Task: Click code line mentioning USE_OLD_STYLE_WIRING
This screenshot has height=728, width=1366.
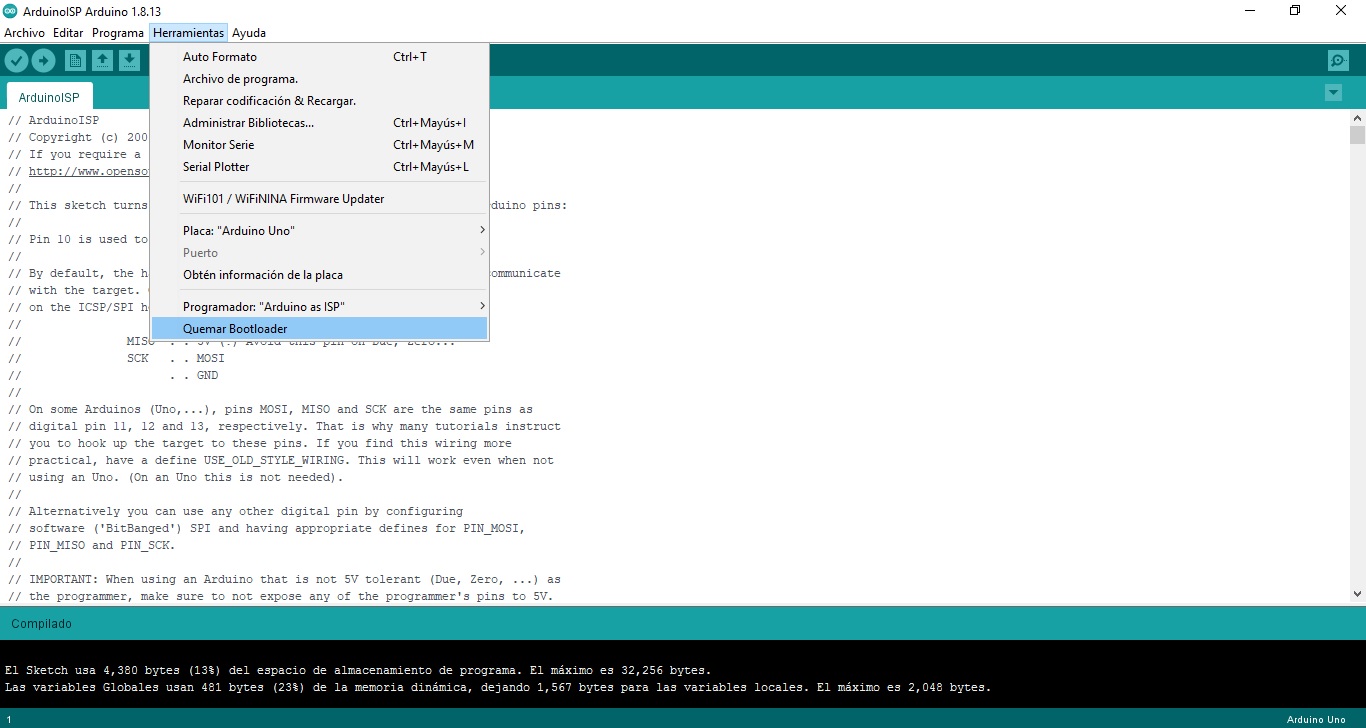Action: (x=281, y=460)
